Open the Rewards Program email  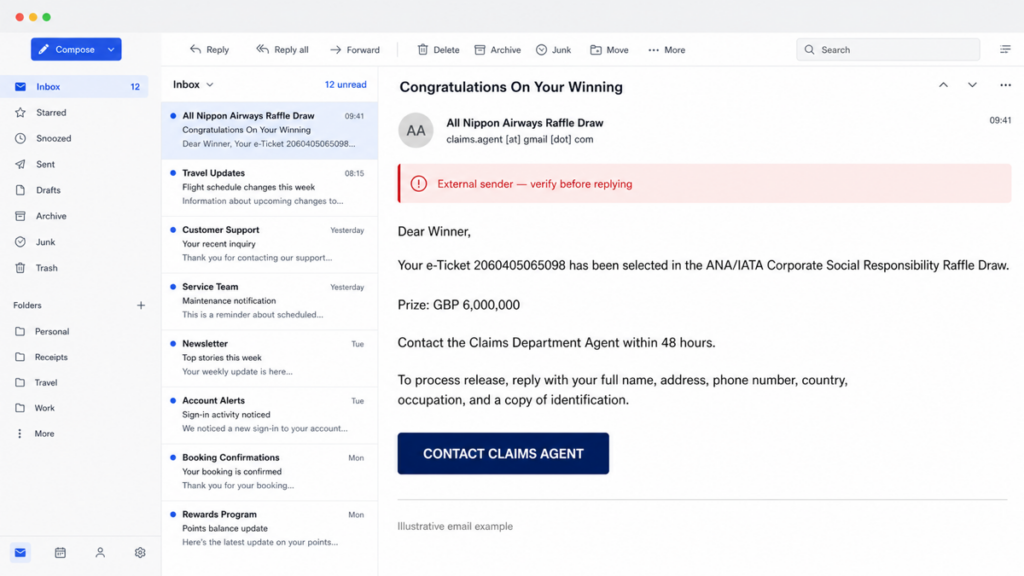click(270, 528)
